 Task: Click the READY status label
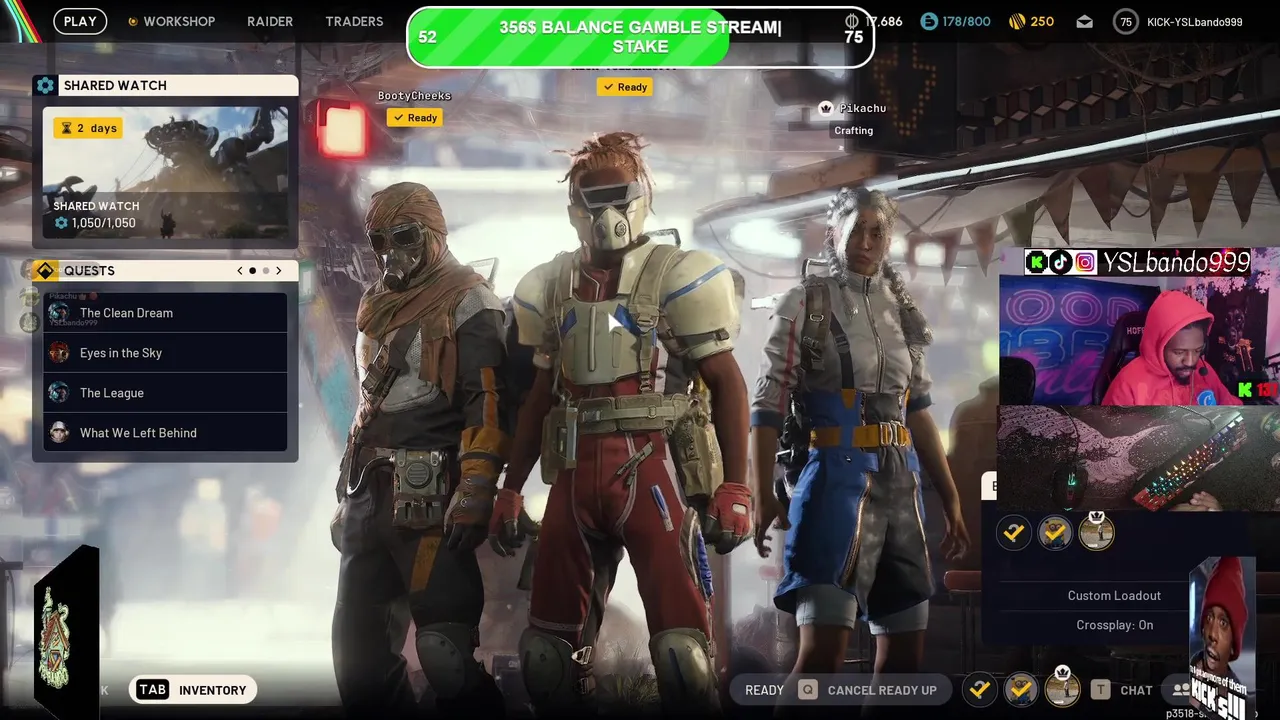point(764,690)
